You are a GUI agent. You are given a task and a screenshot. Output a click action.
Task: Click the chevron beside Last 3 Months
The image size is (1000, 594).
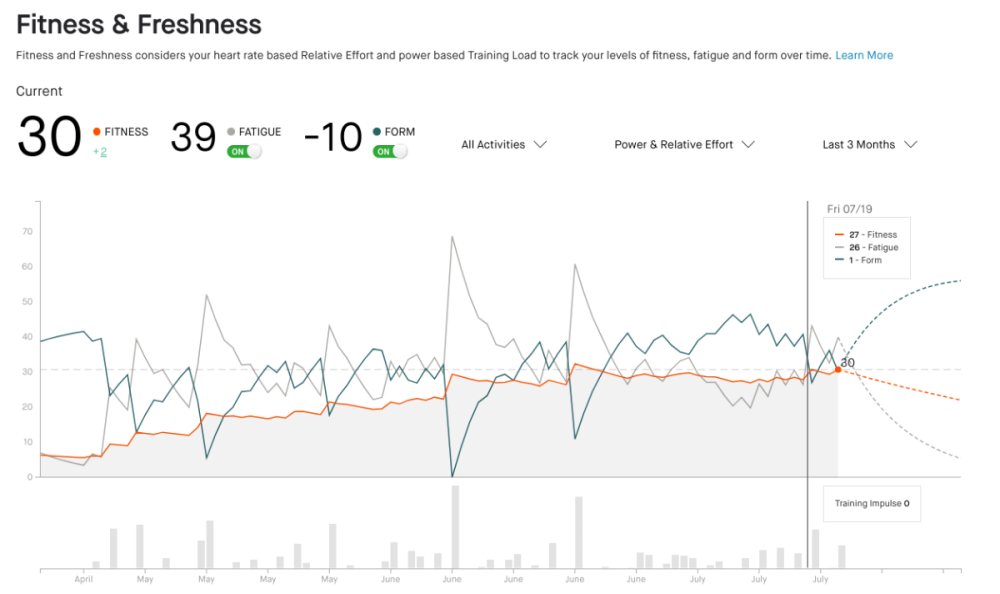[x=911, y=145]
